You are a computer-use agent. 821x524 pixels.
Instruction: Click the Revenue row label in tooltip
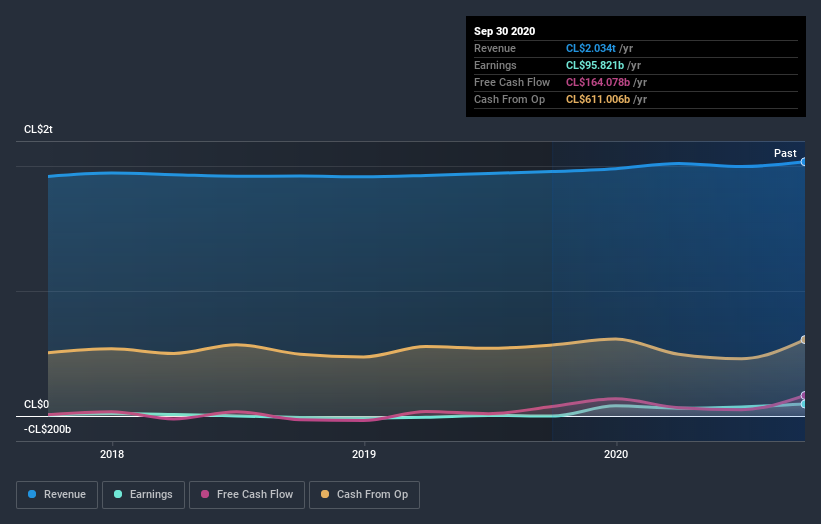click(495, 48)
